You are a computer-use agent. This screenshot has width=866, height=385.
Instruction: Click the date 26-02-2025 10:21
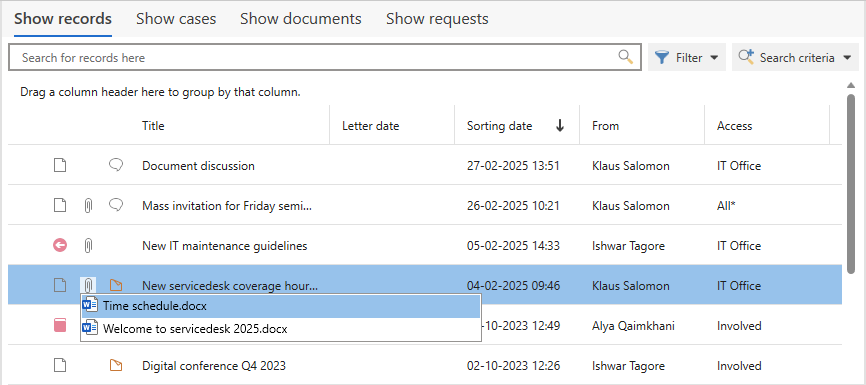[513, 206]
